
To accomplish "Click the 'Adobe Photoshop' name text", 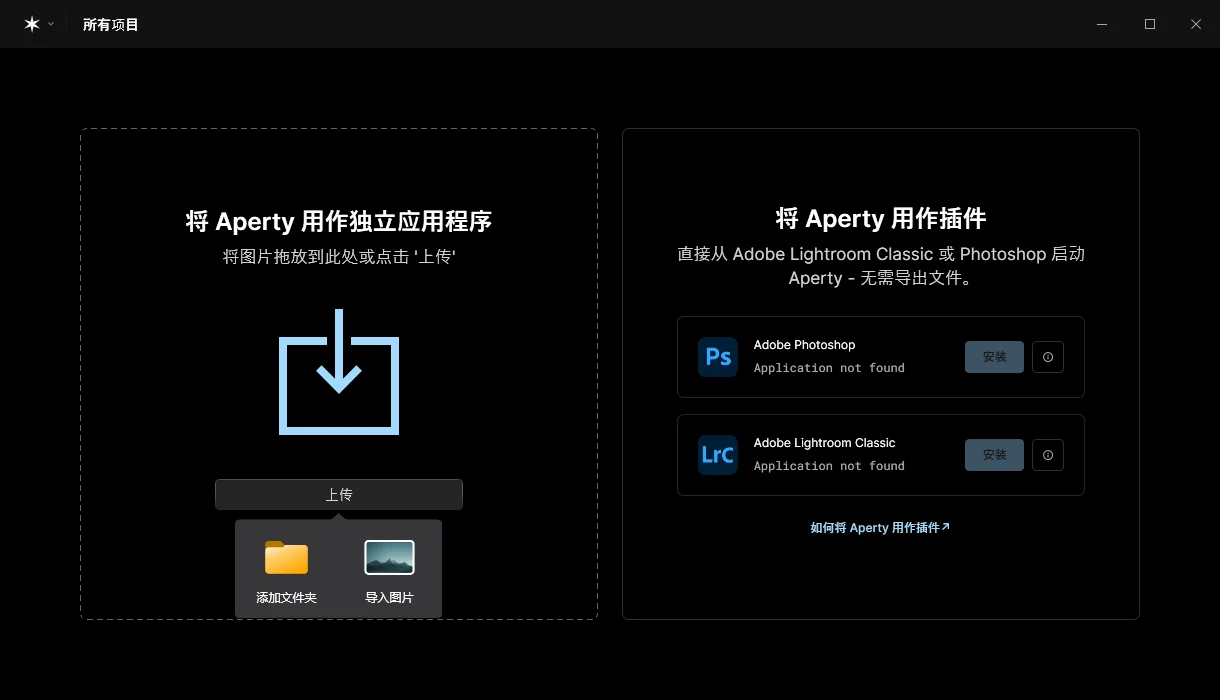I will [x=804, y=345].
